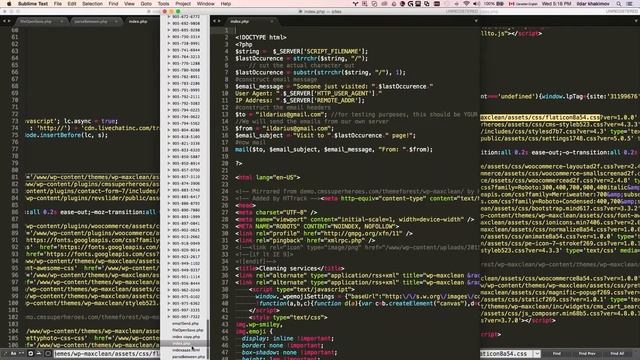Switch to index.php tab in back window
640x360 pixels.
click(140, 21)
